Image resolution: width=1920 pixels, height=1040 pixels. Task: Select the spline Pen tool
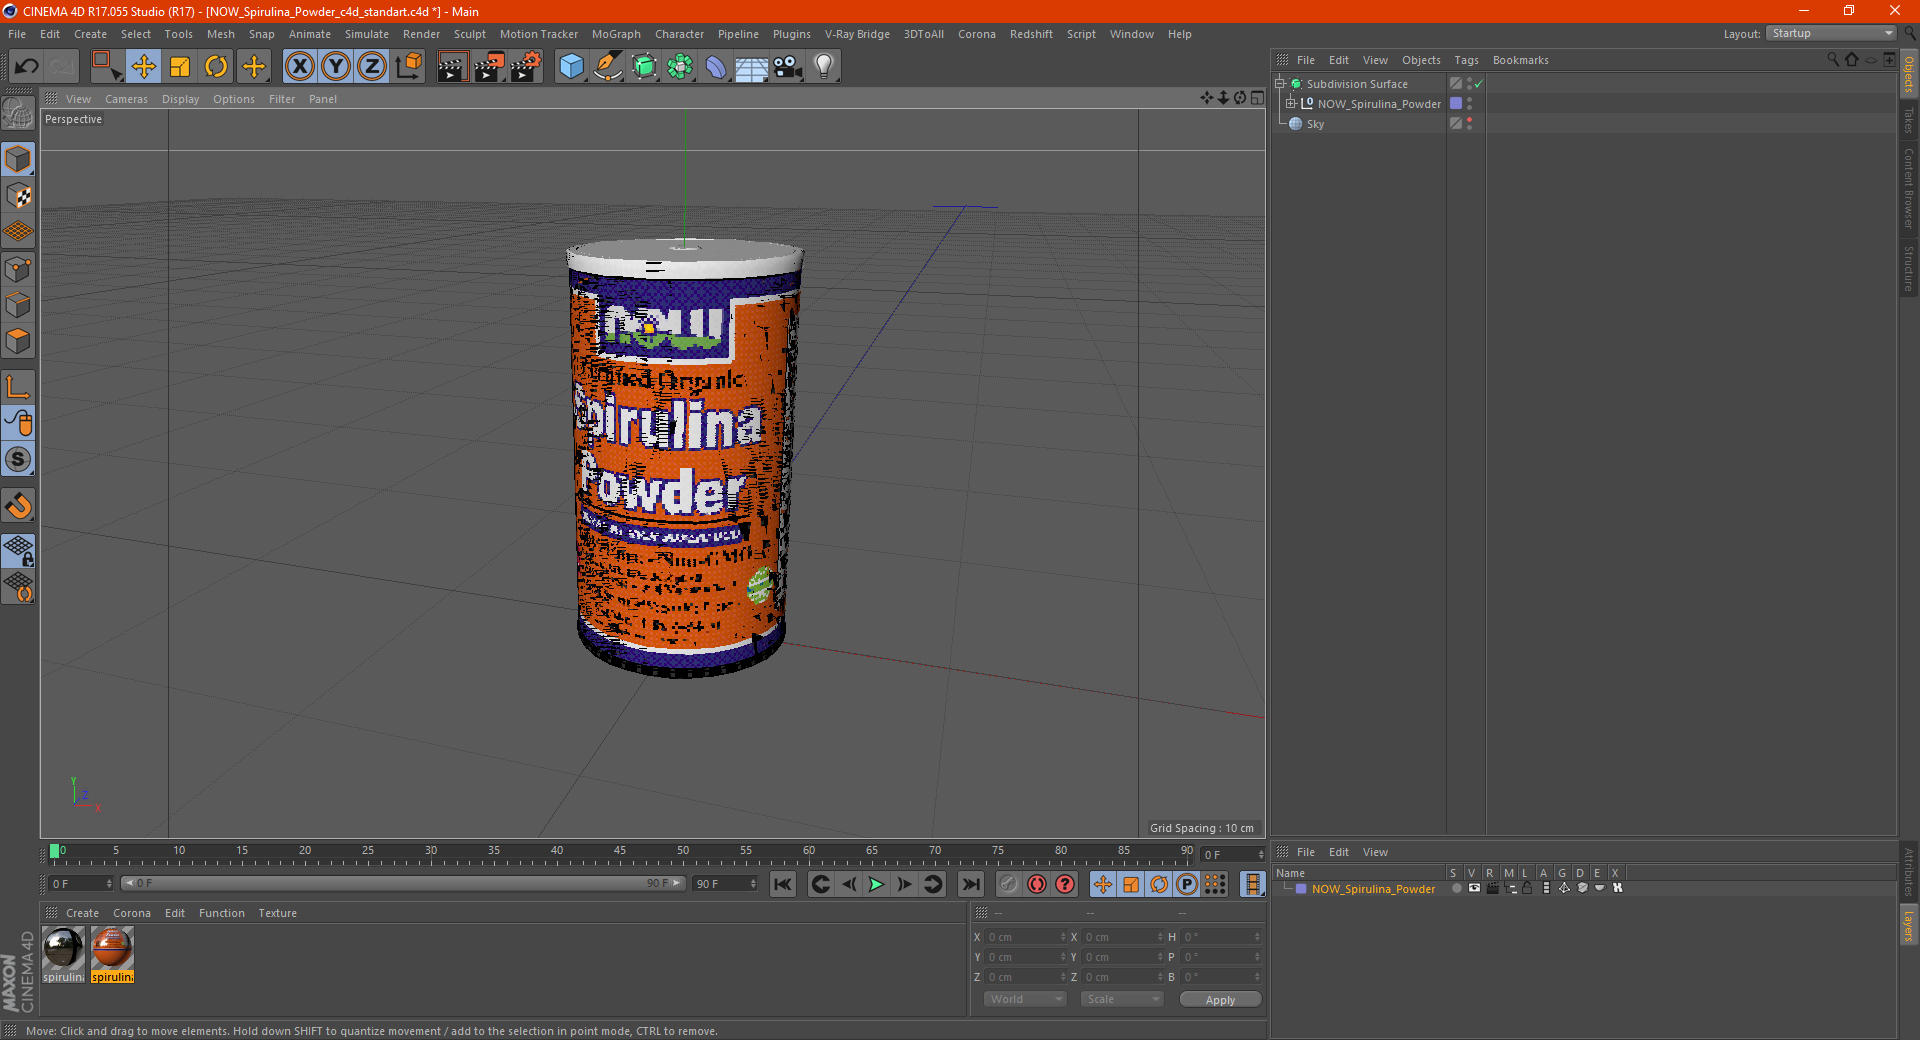point(608,67)
